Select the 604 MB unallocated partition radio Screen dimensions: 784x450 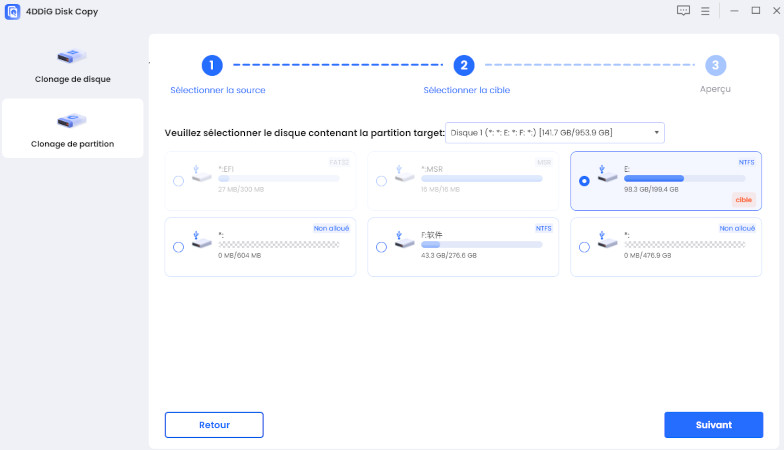(178, 247)
